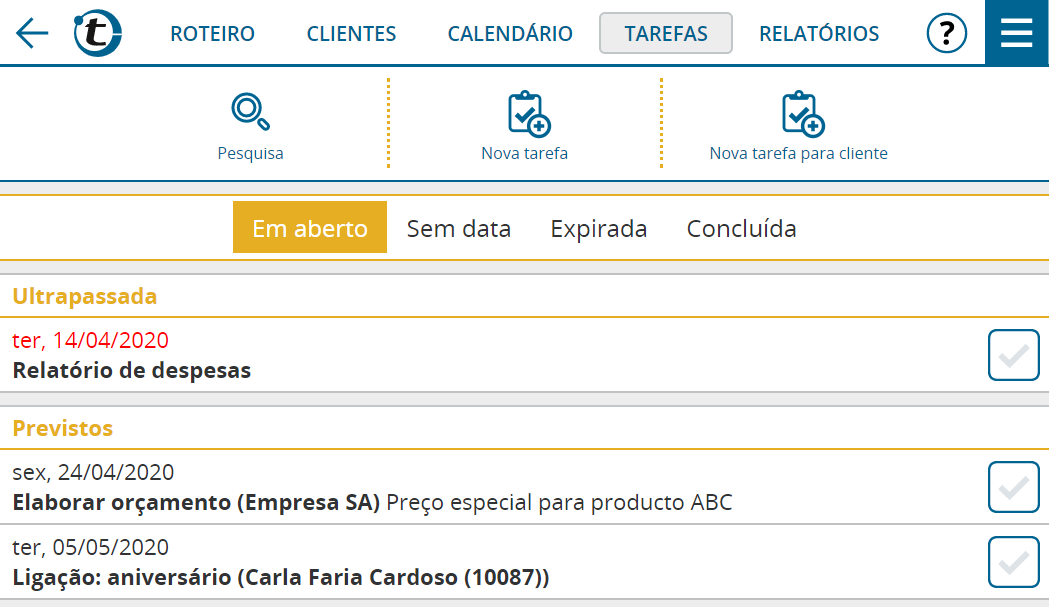Open the Elaborar orçamento (Empresa SA) task

pyautogui.click(x=495, y=488)
